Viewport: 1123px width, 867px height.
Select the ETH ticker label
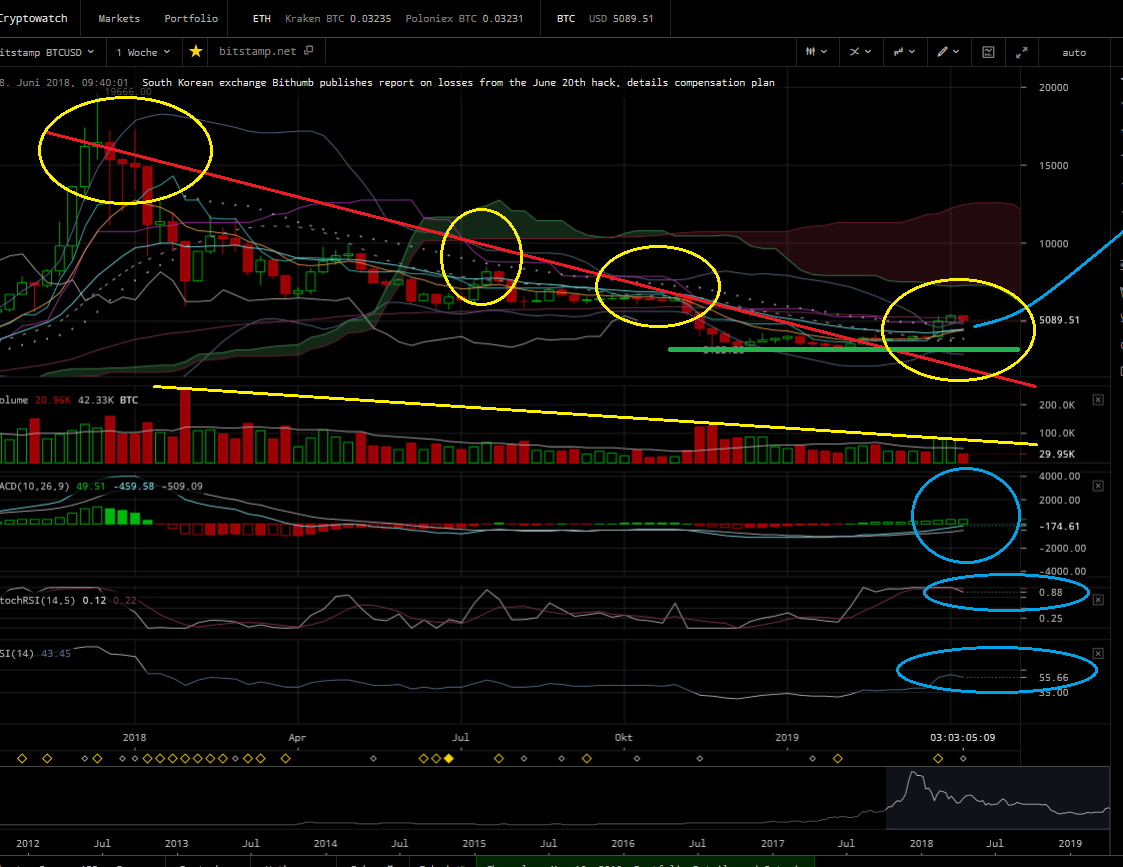tap(261, 19)
